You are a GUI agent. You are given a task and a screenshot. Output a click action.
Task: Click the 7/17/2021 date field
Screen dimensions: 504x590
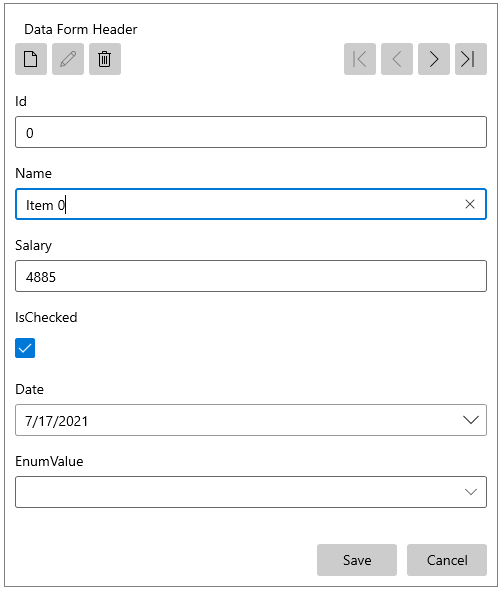click(x=251, y=420)
